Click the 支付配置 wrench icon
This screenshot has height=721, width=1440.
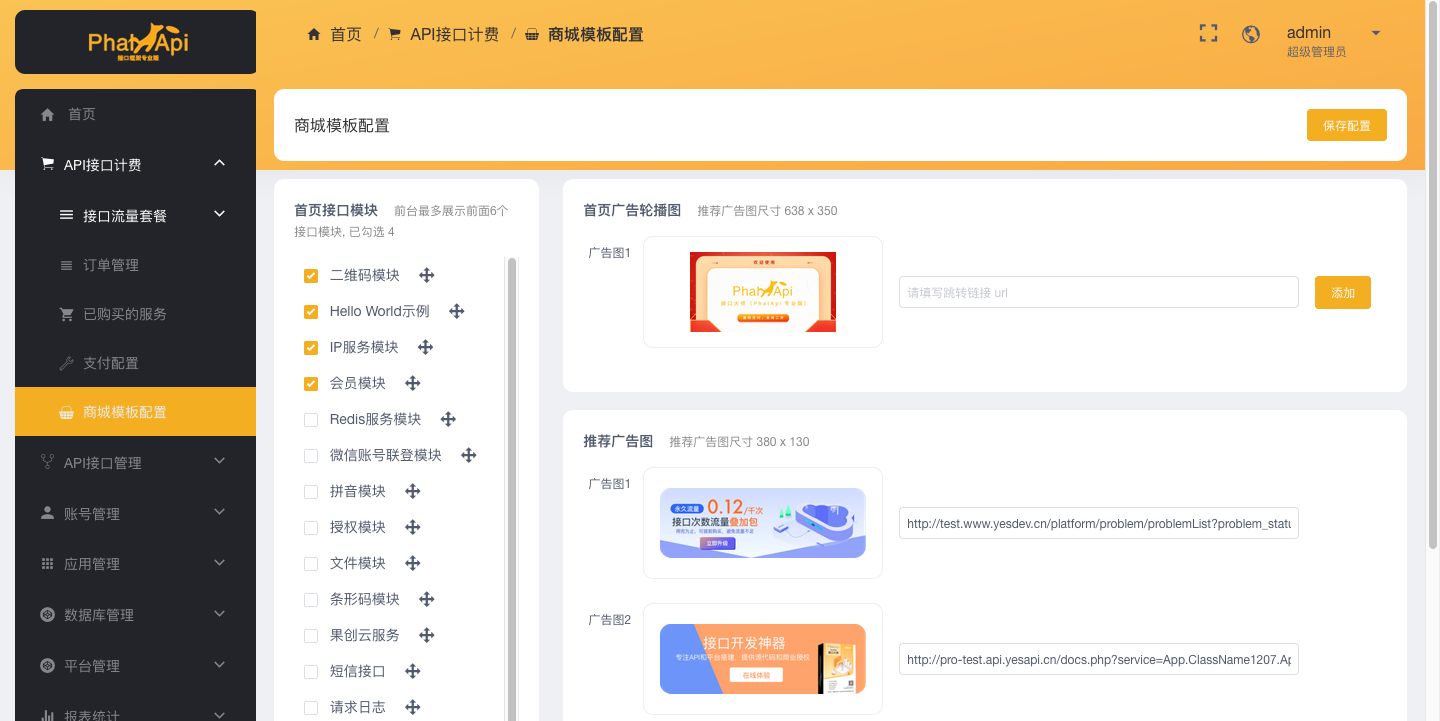(67, 363)
